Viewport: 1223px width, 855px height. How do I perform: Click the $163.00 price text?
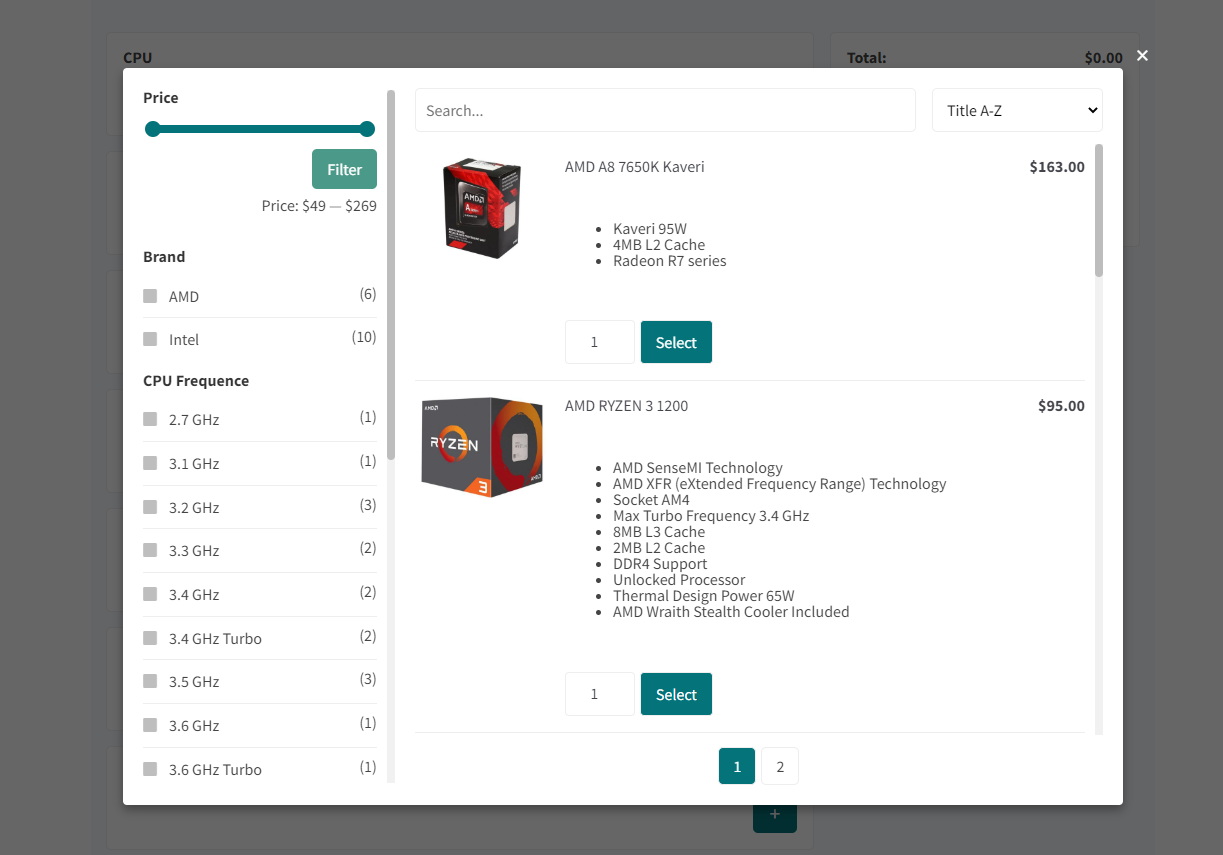click(1057, 167)
